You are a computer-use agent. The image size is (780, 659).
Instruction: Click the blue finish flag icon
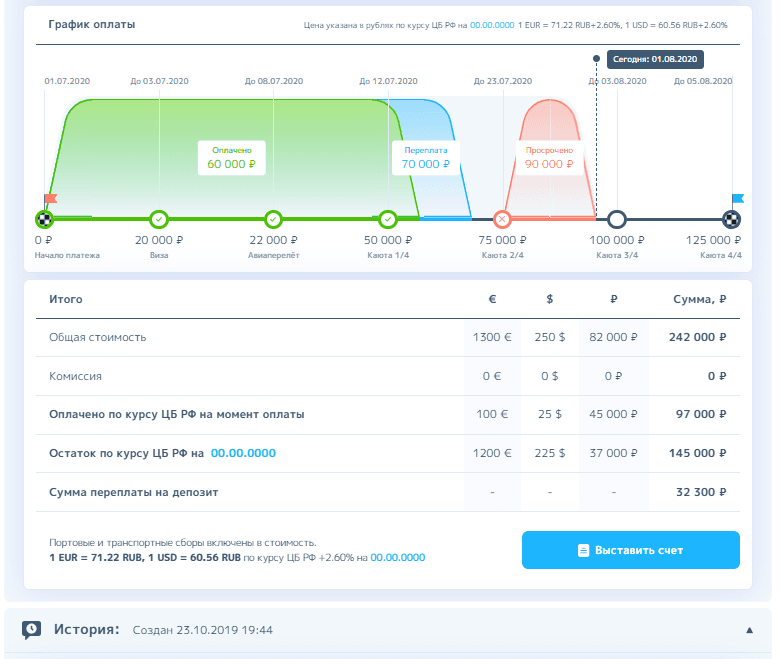click(x=738, y=200)
